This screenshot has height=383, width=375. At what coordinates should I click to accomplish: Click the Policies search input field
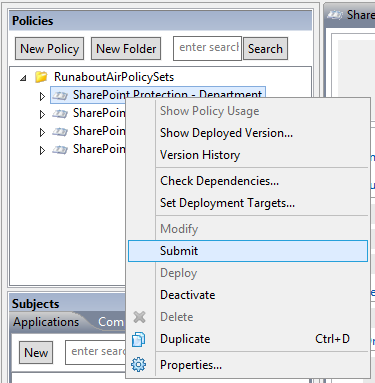207,48
